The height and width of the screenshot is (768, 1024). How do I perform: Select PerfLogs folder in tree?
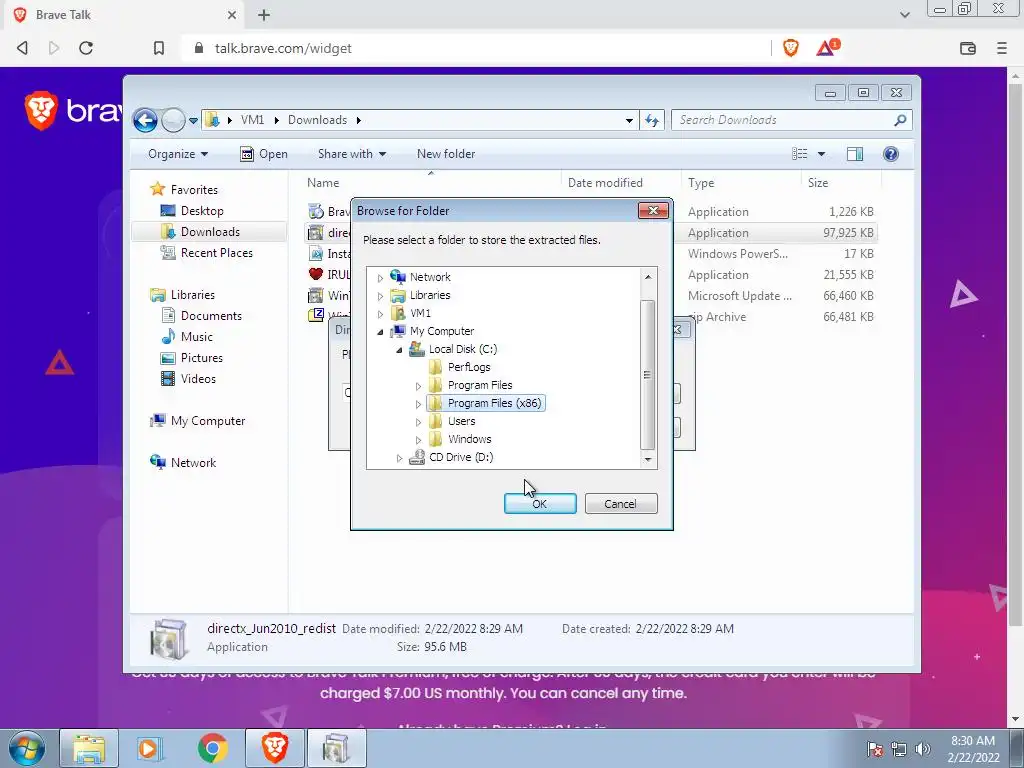[x=469, y=367]
